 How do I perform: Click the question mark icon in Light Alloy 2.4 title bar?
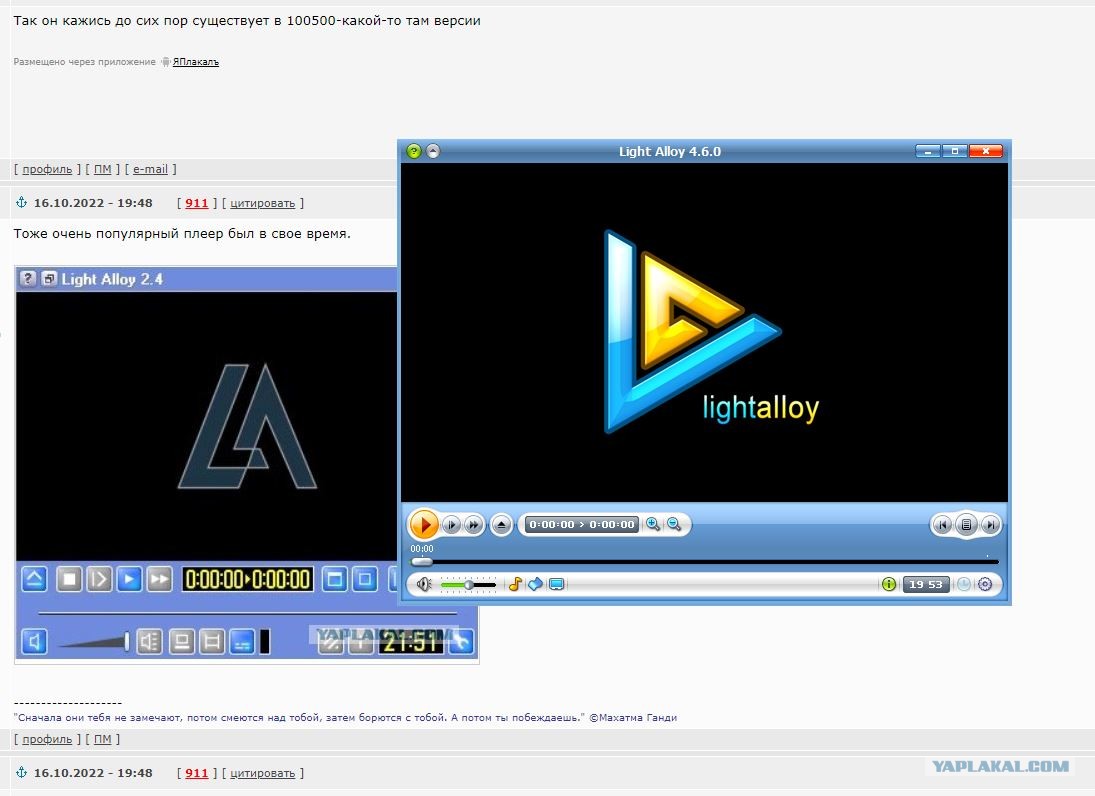(x=27, y=279)
